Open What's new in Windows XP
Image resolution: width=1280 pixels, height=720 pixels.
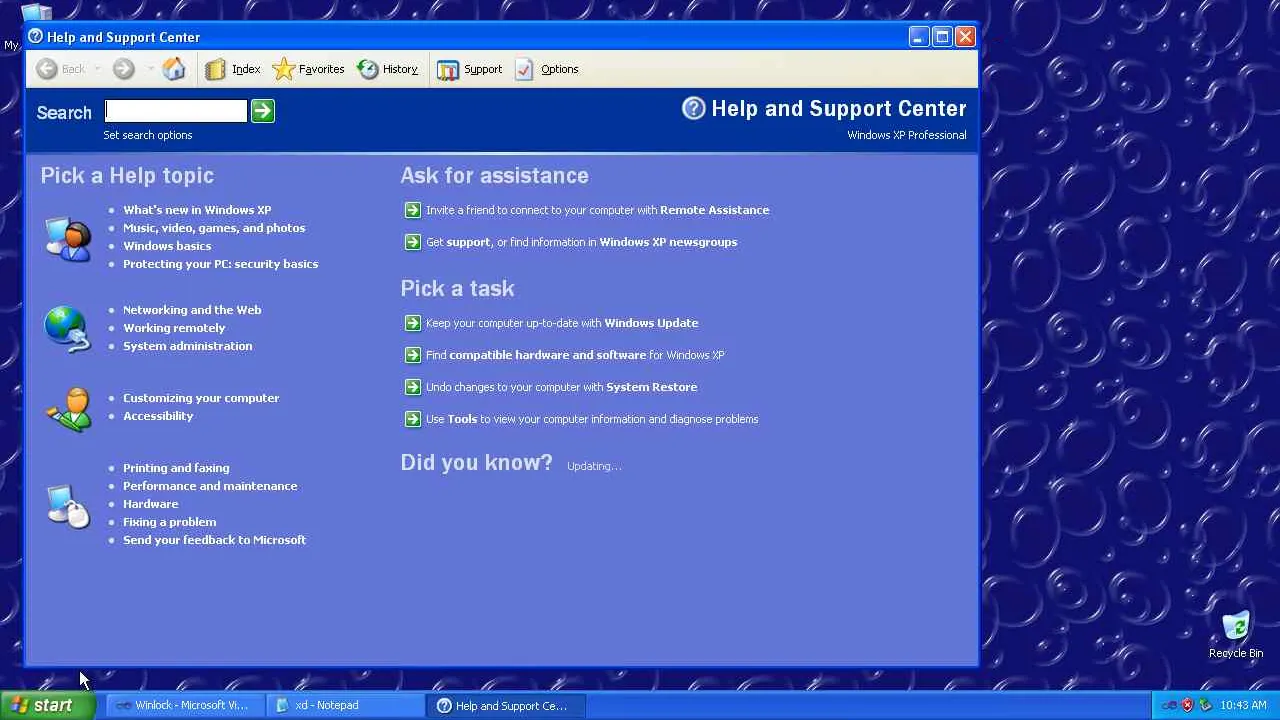click(x=197, y=210)
